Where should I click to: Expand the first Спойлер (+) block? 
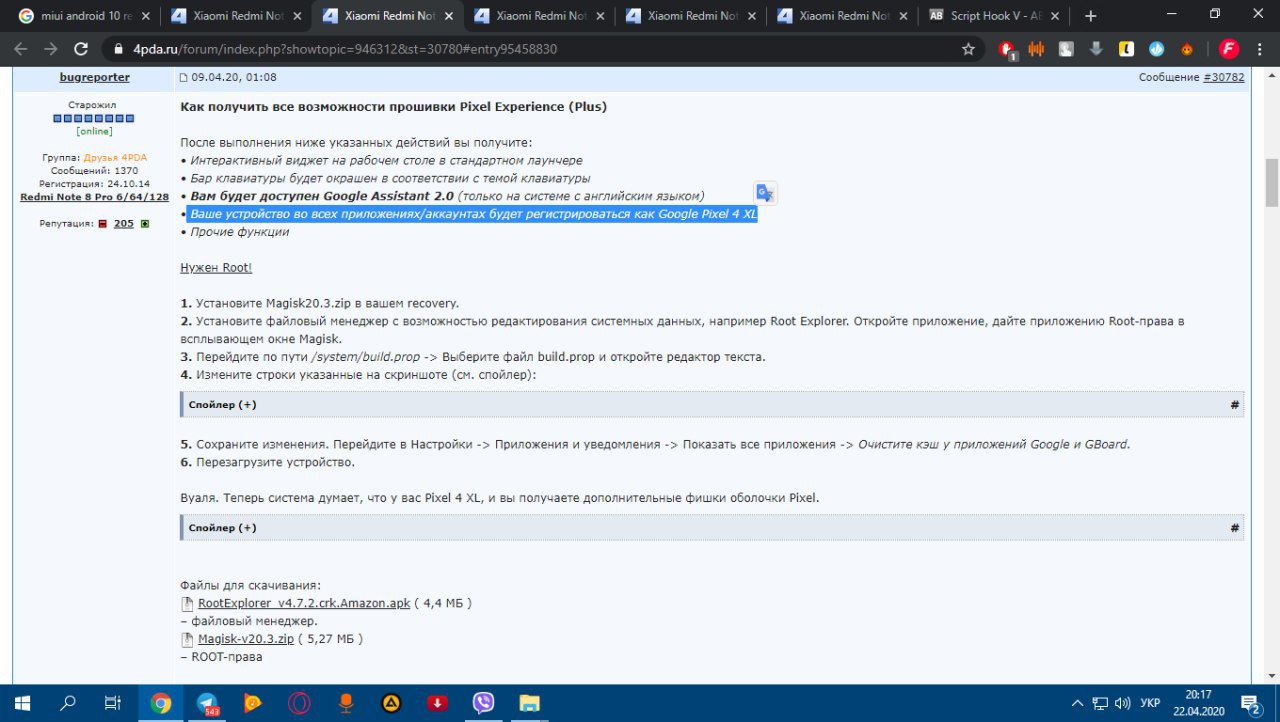[x=222, y=404]
